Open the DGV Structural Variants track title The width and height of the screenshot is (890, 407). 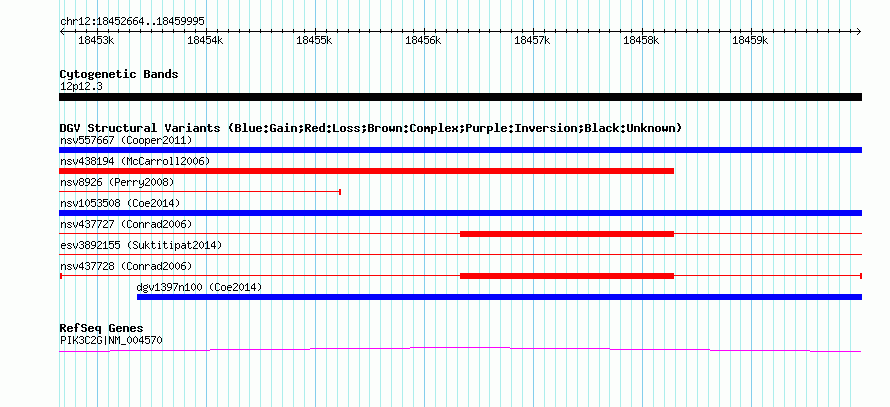point(371,128)
